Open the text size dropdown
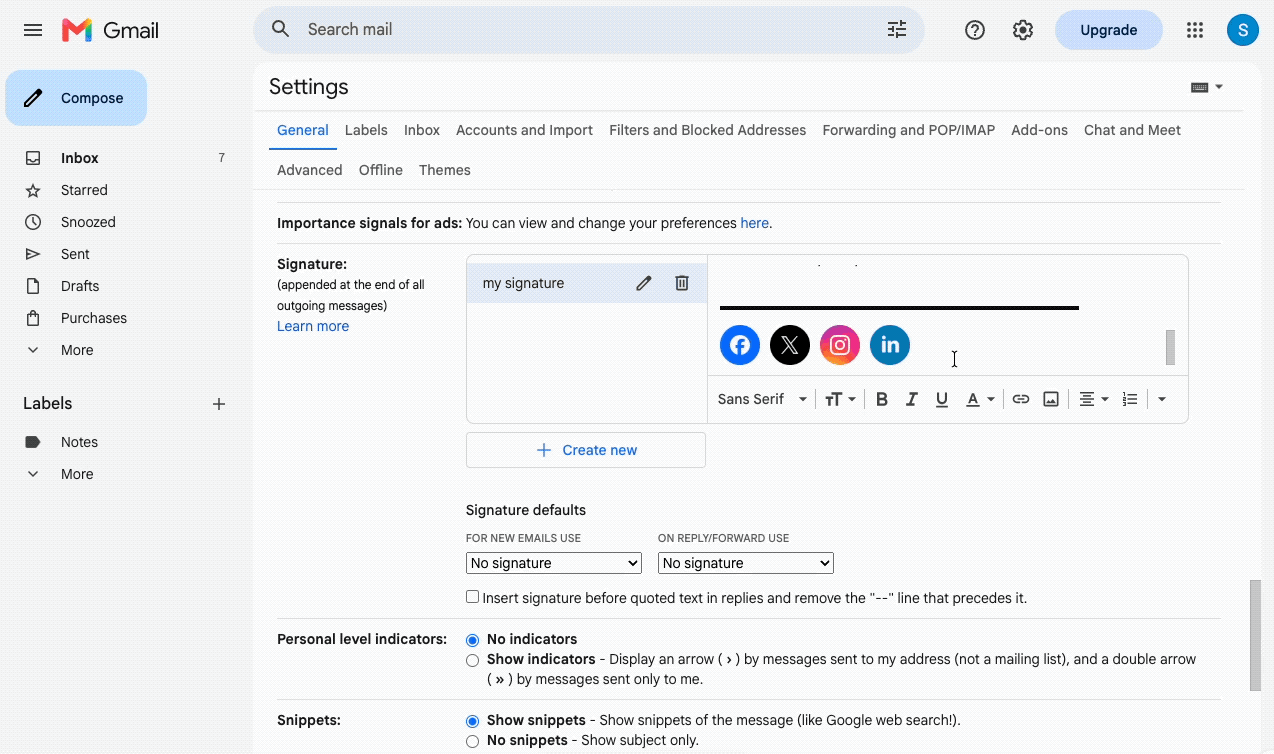The width and height of the screenshot is (1274, 754). [x=840, y=399]
